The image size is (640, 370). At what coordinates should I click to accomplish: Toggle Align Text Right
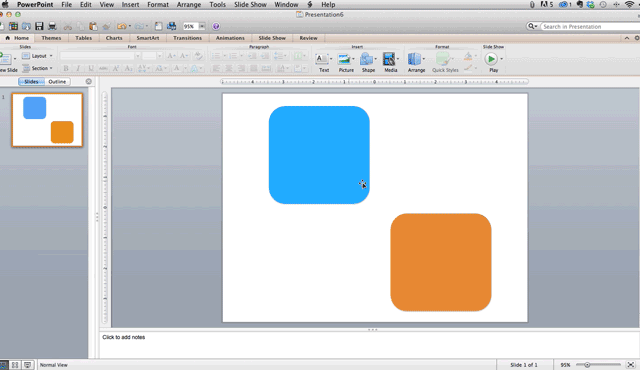coord(241,68)
